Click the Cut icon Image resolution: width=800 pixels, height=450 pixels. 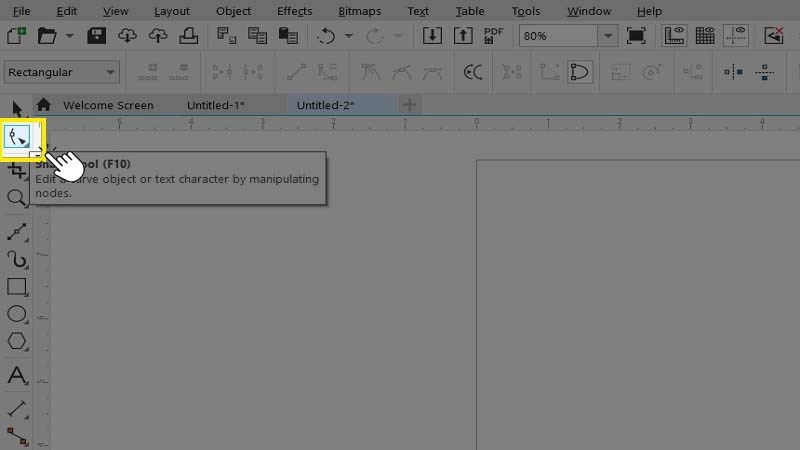click(227, 36)
